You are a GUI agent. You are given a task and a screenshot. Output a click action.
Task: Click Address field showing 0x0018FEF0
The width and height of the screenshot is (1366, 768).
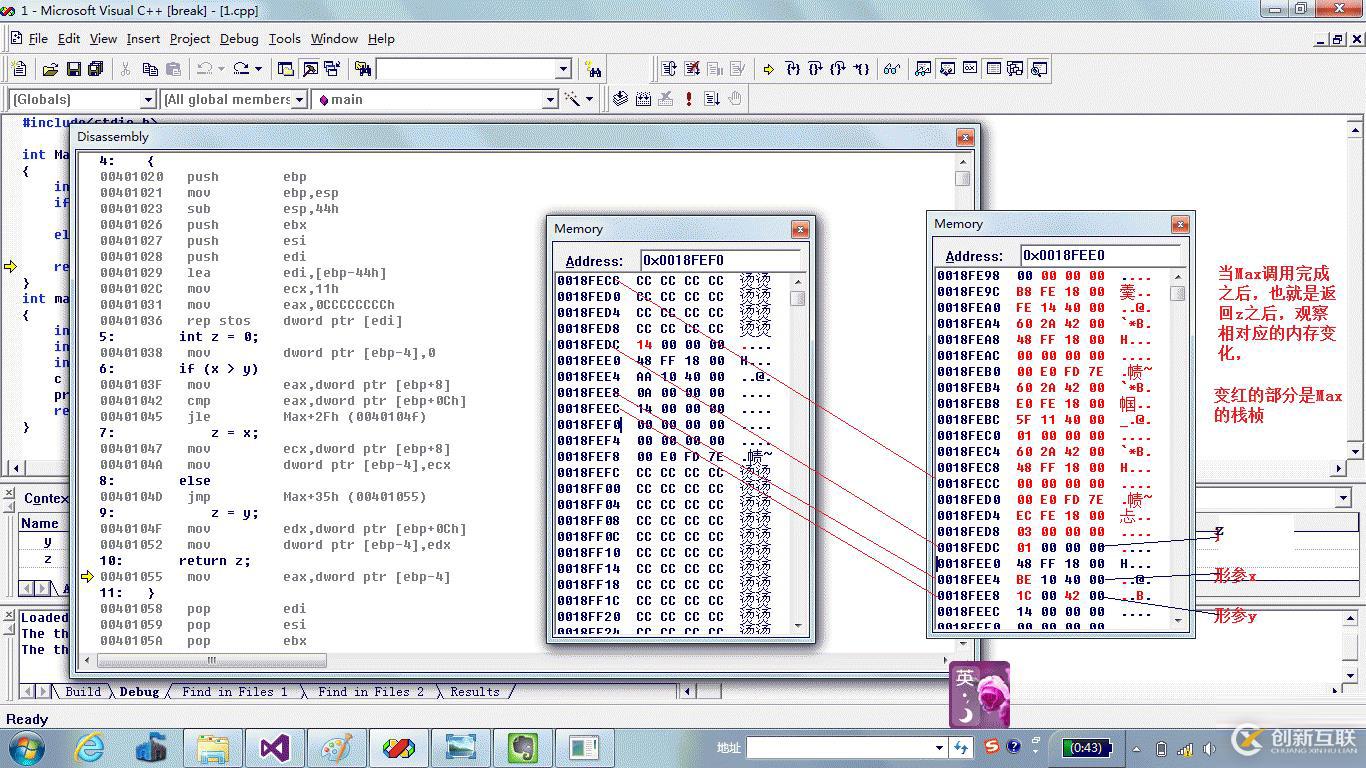point(720,260)
